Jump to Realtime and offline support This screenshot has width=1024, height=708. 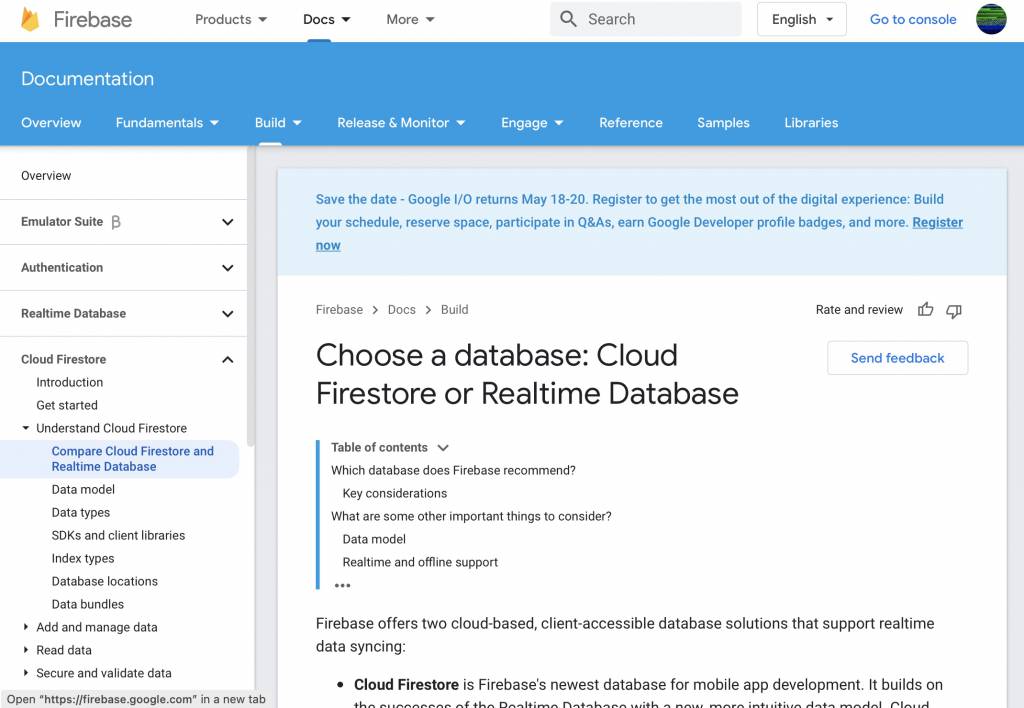(x=420, y=562)
